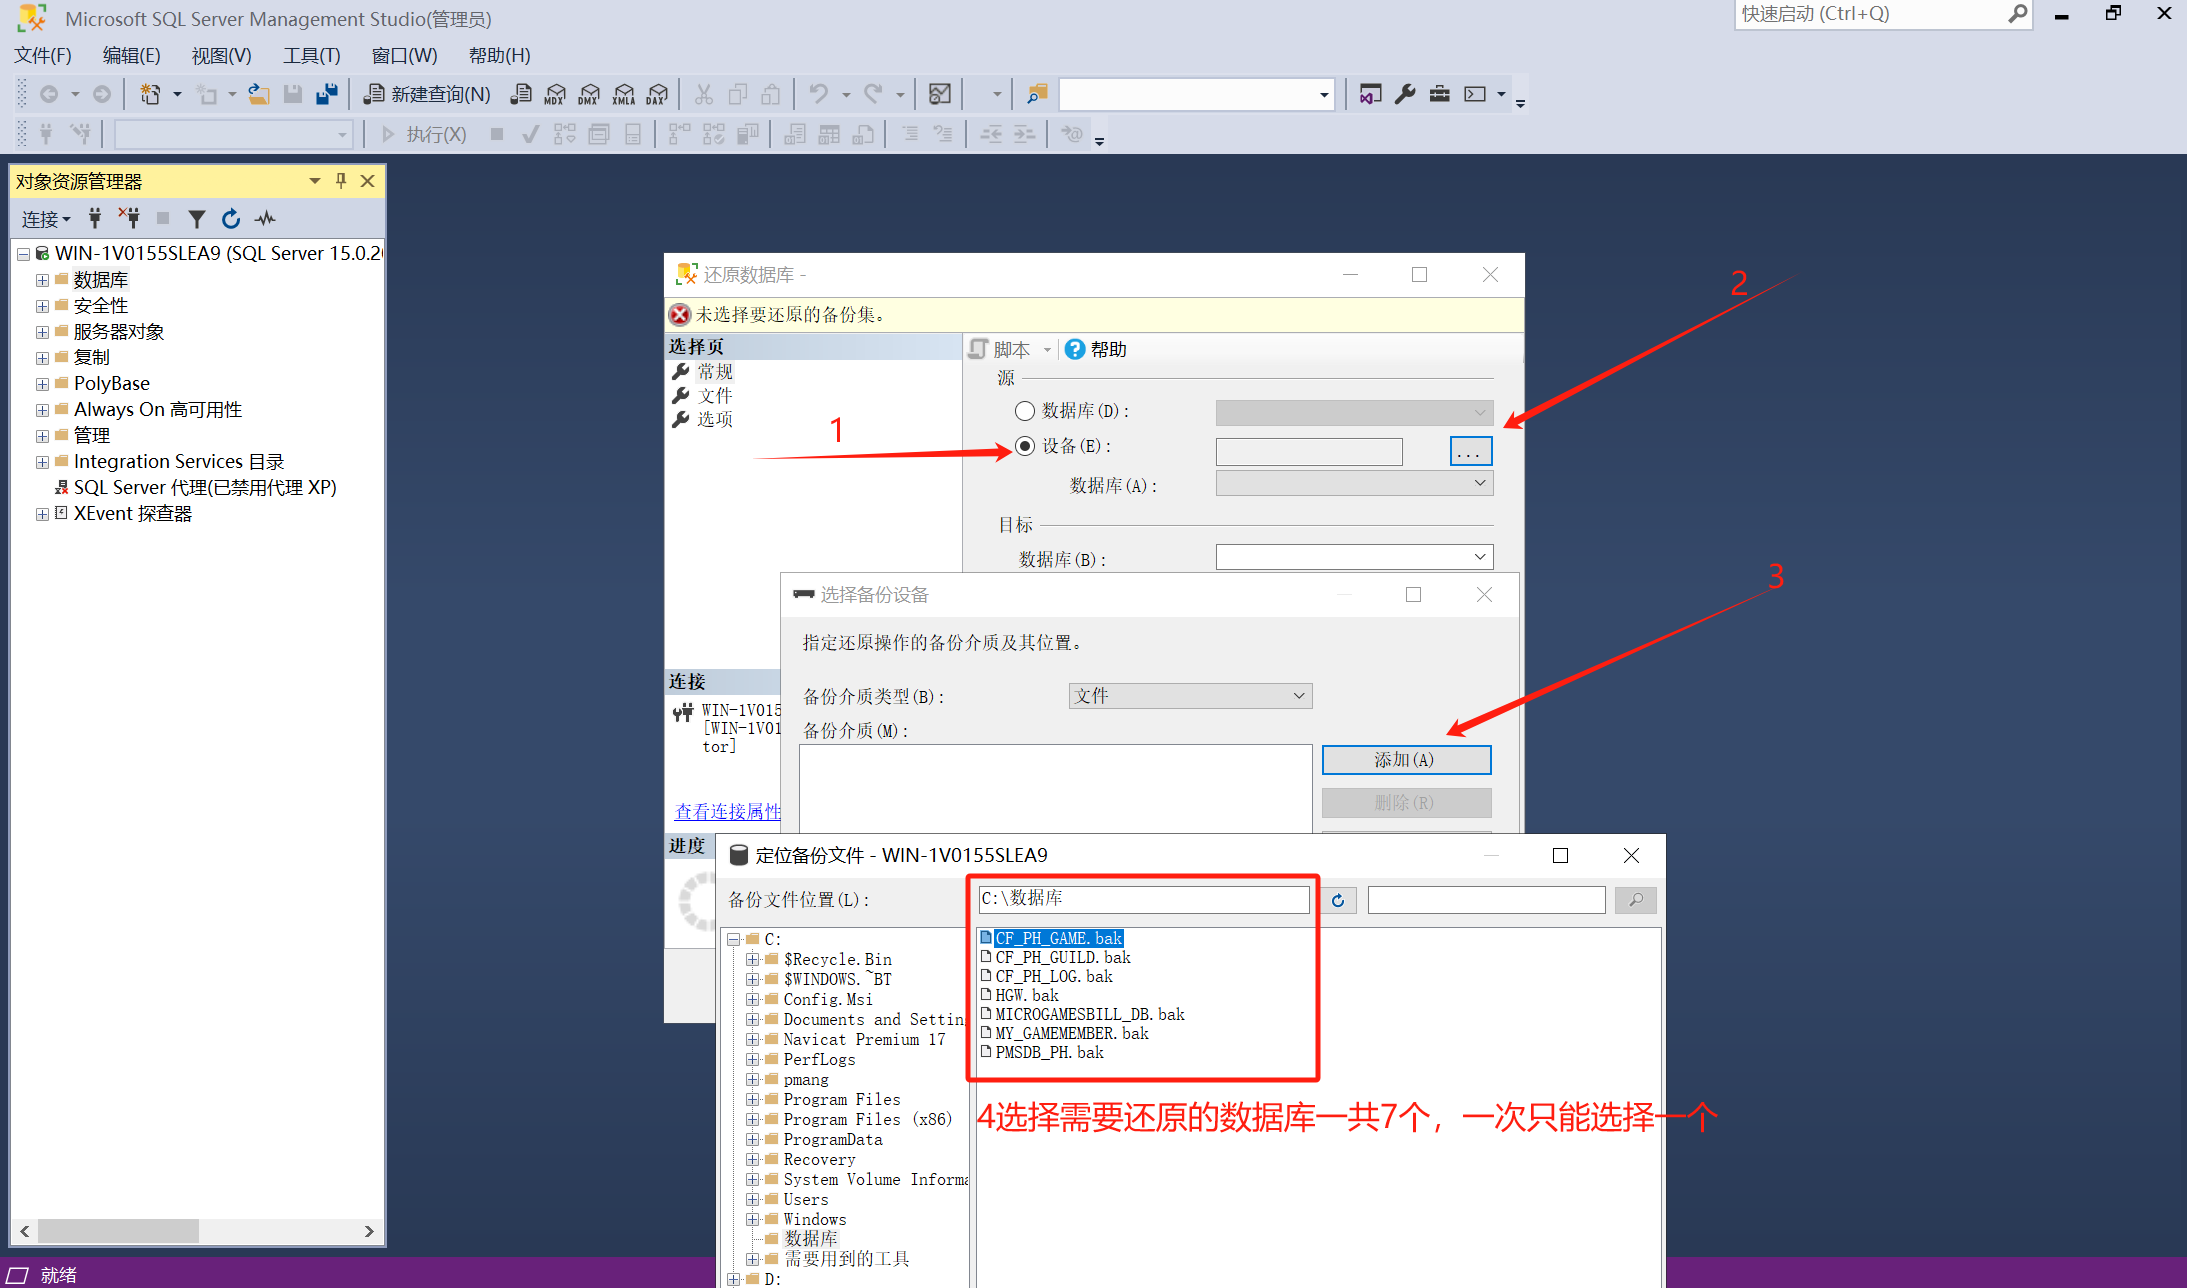Select the HGW.bak backup file
This screenshot has height=1288, width=2187.
click(x=1026, y=995)
